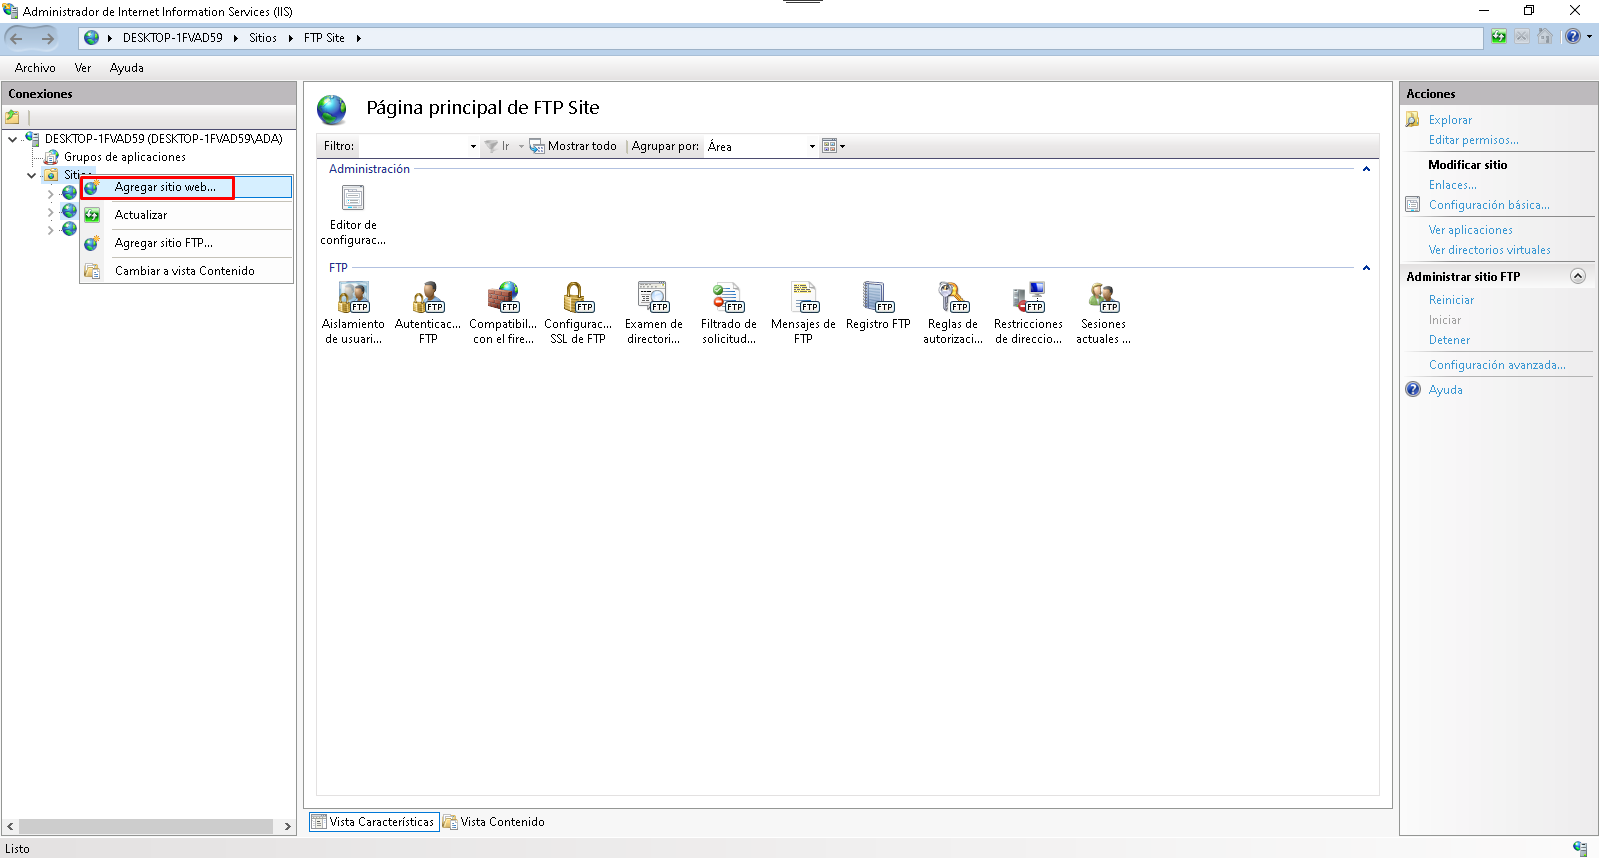Click Detener in the Acciones panel
This screenshot has height=858, width=1599.
1449,340
